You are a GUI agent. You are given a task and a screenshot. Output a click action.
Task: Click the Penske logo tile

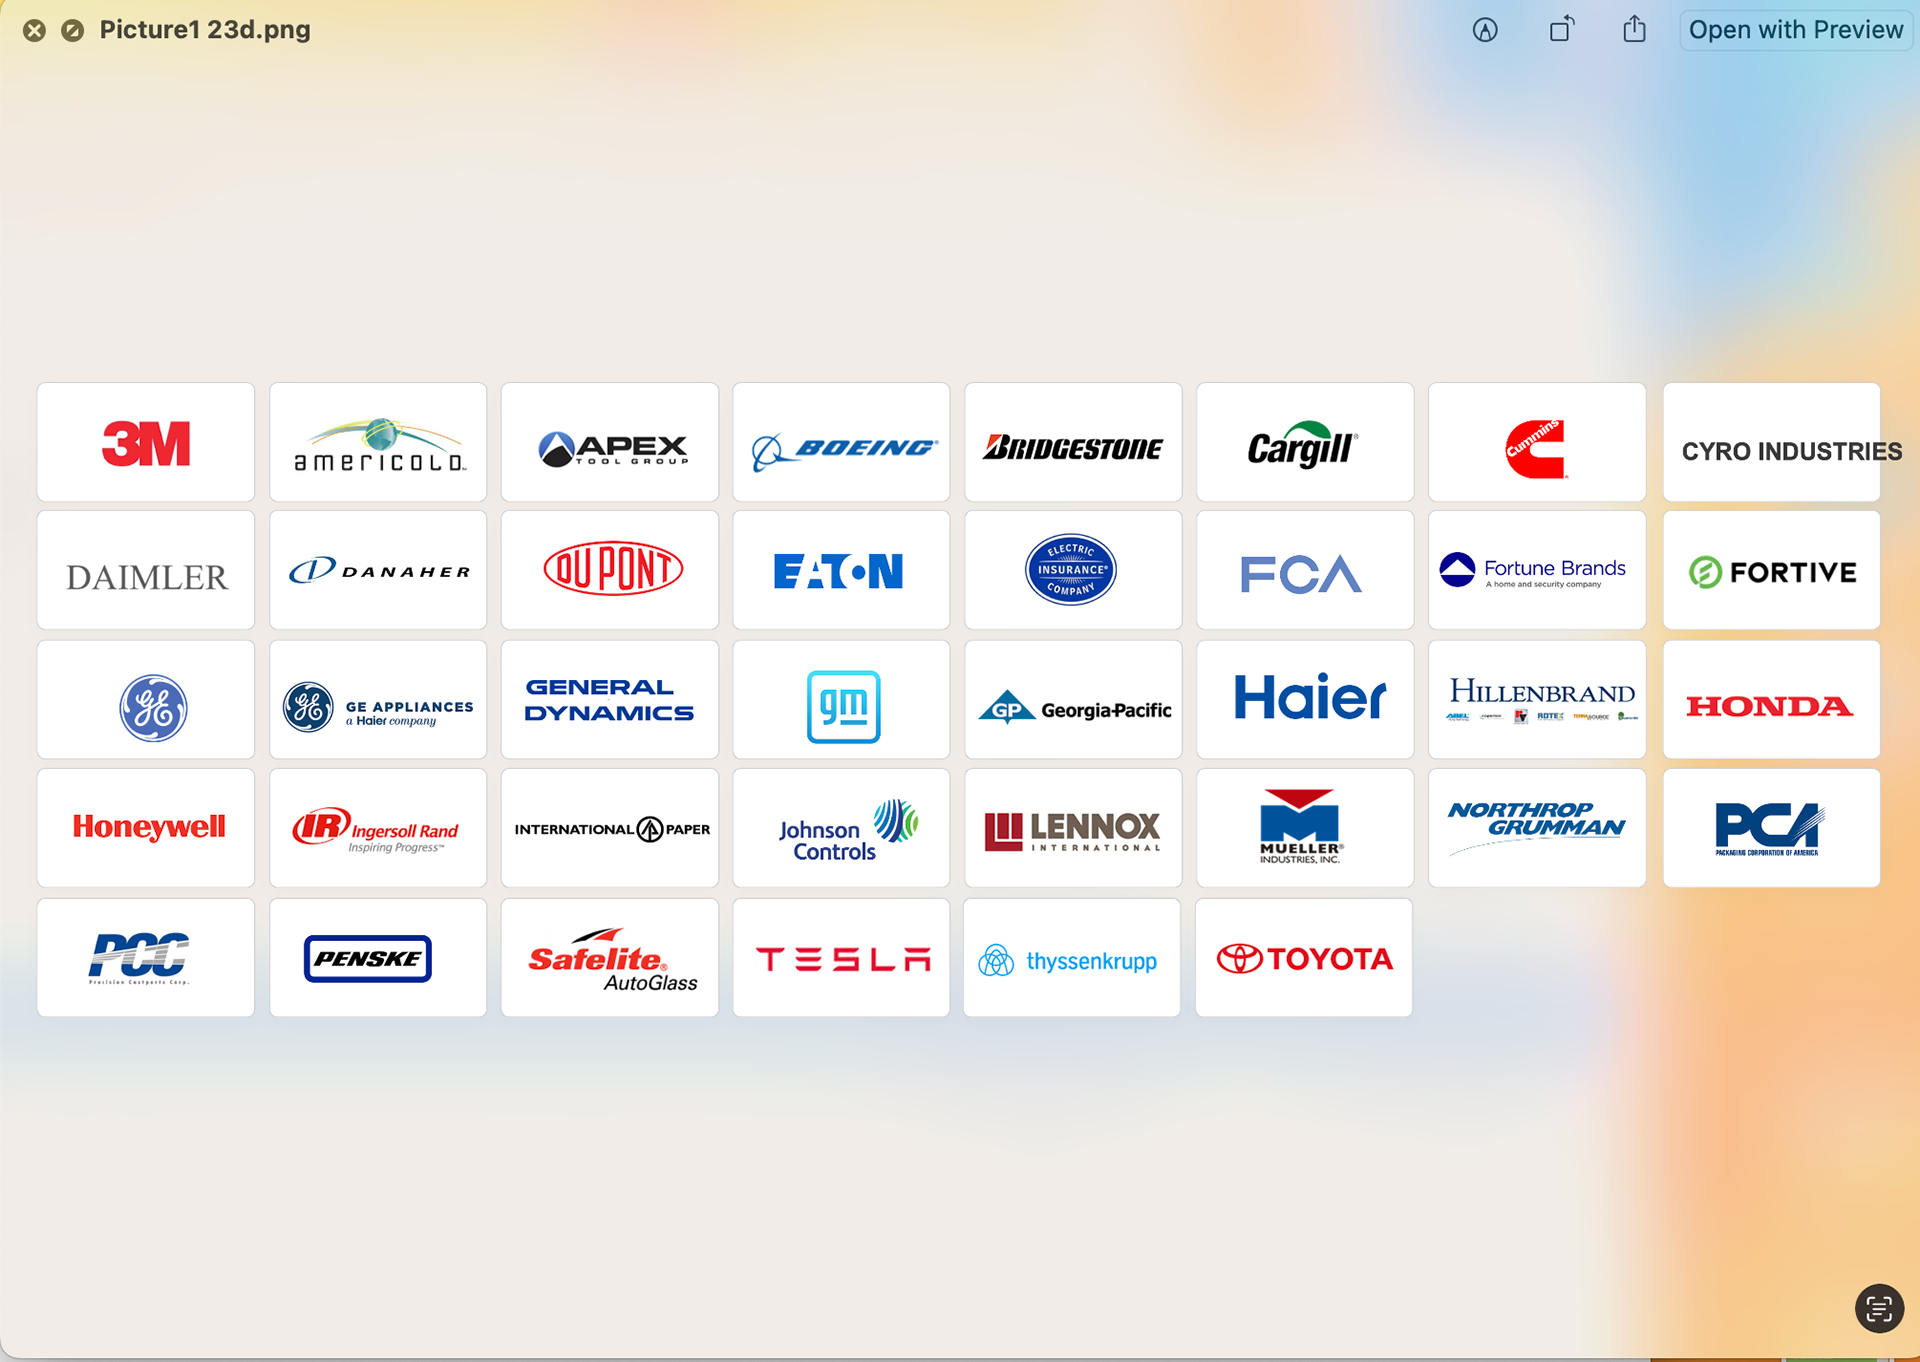[368, 959]
